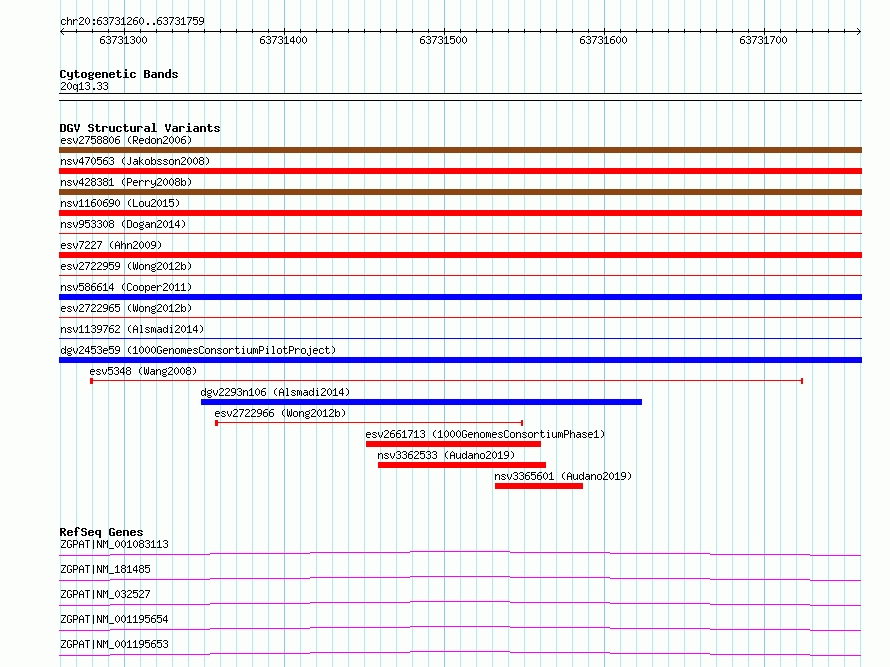Select the RefSeq Genes track title
Image resolution: width=890 pixels, height=667 pixels.
click(101, 532)
